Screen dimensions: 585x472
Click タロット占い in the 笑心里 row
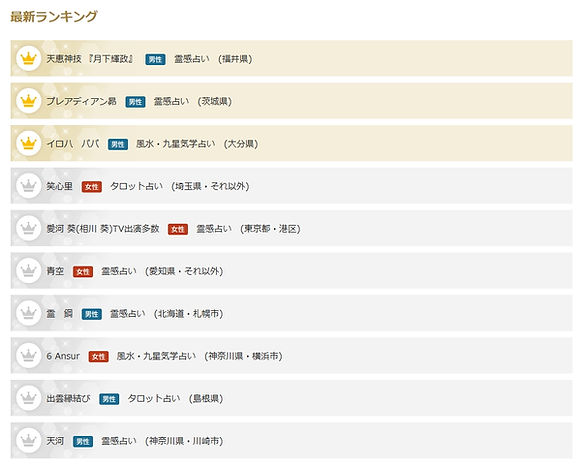pos(136,186)
